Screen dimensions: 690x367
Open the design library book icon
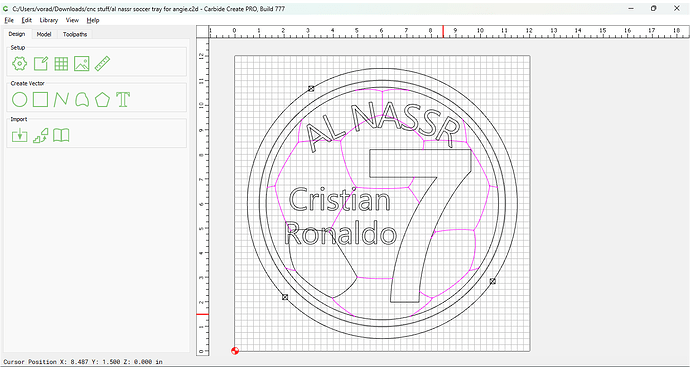61,136
